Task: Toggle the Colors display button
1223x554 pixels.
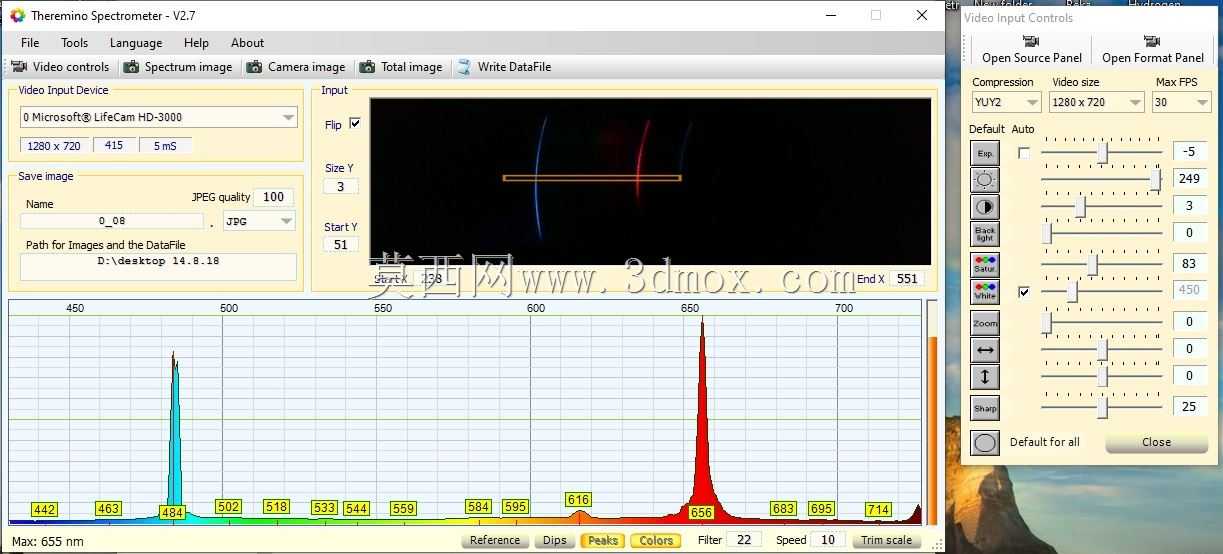Action: [x=656, y=540]
